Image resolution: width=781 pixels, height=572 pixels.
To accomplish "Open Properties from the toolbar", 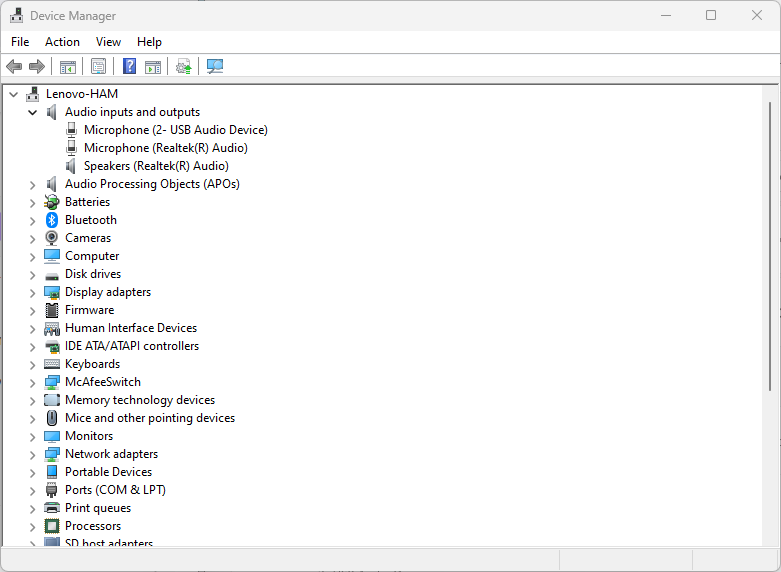I will (x=98, y=67).
